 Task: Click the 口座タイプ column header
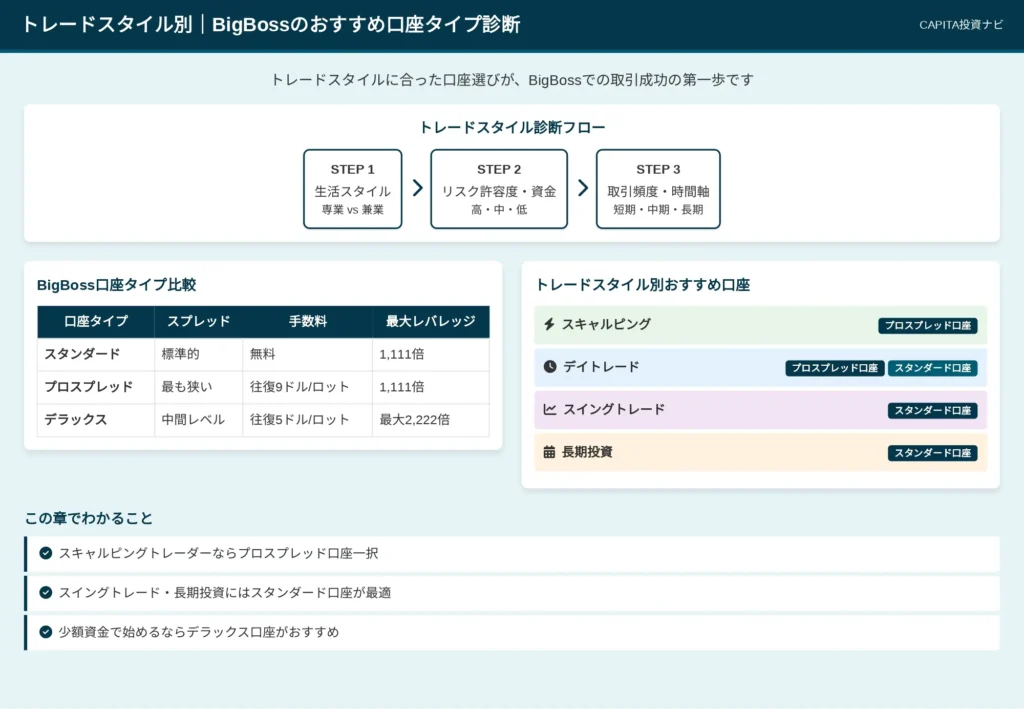[x=96, y=321]
